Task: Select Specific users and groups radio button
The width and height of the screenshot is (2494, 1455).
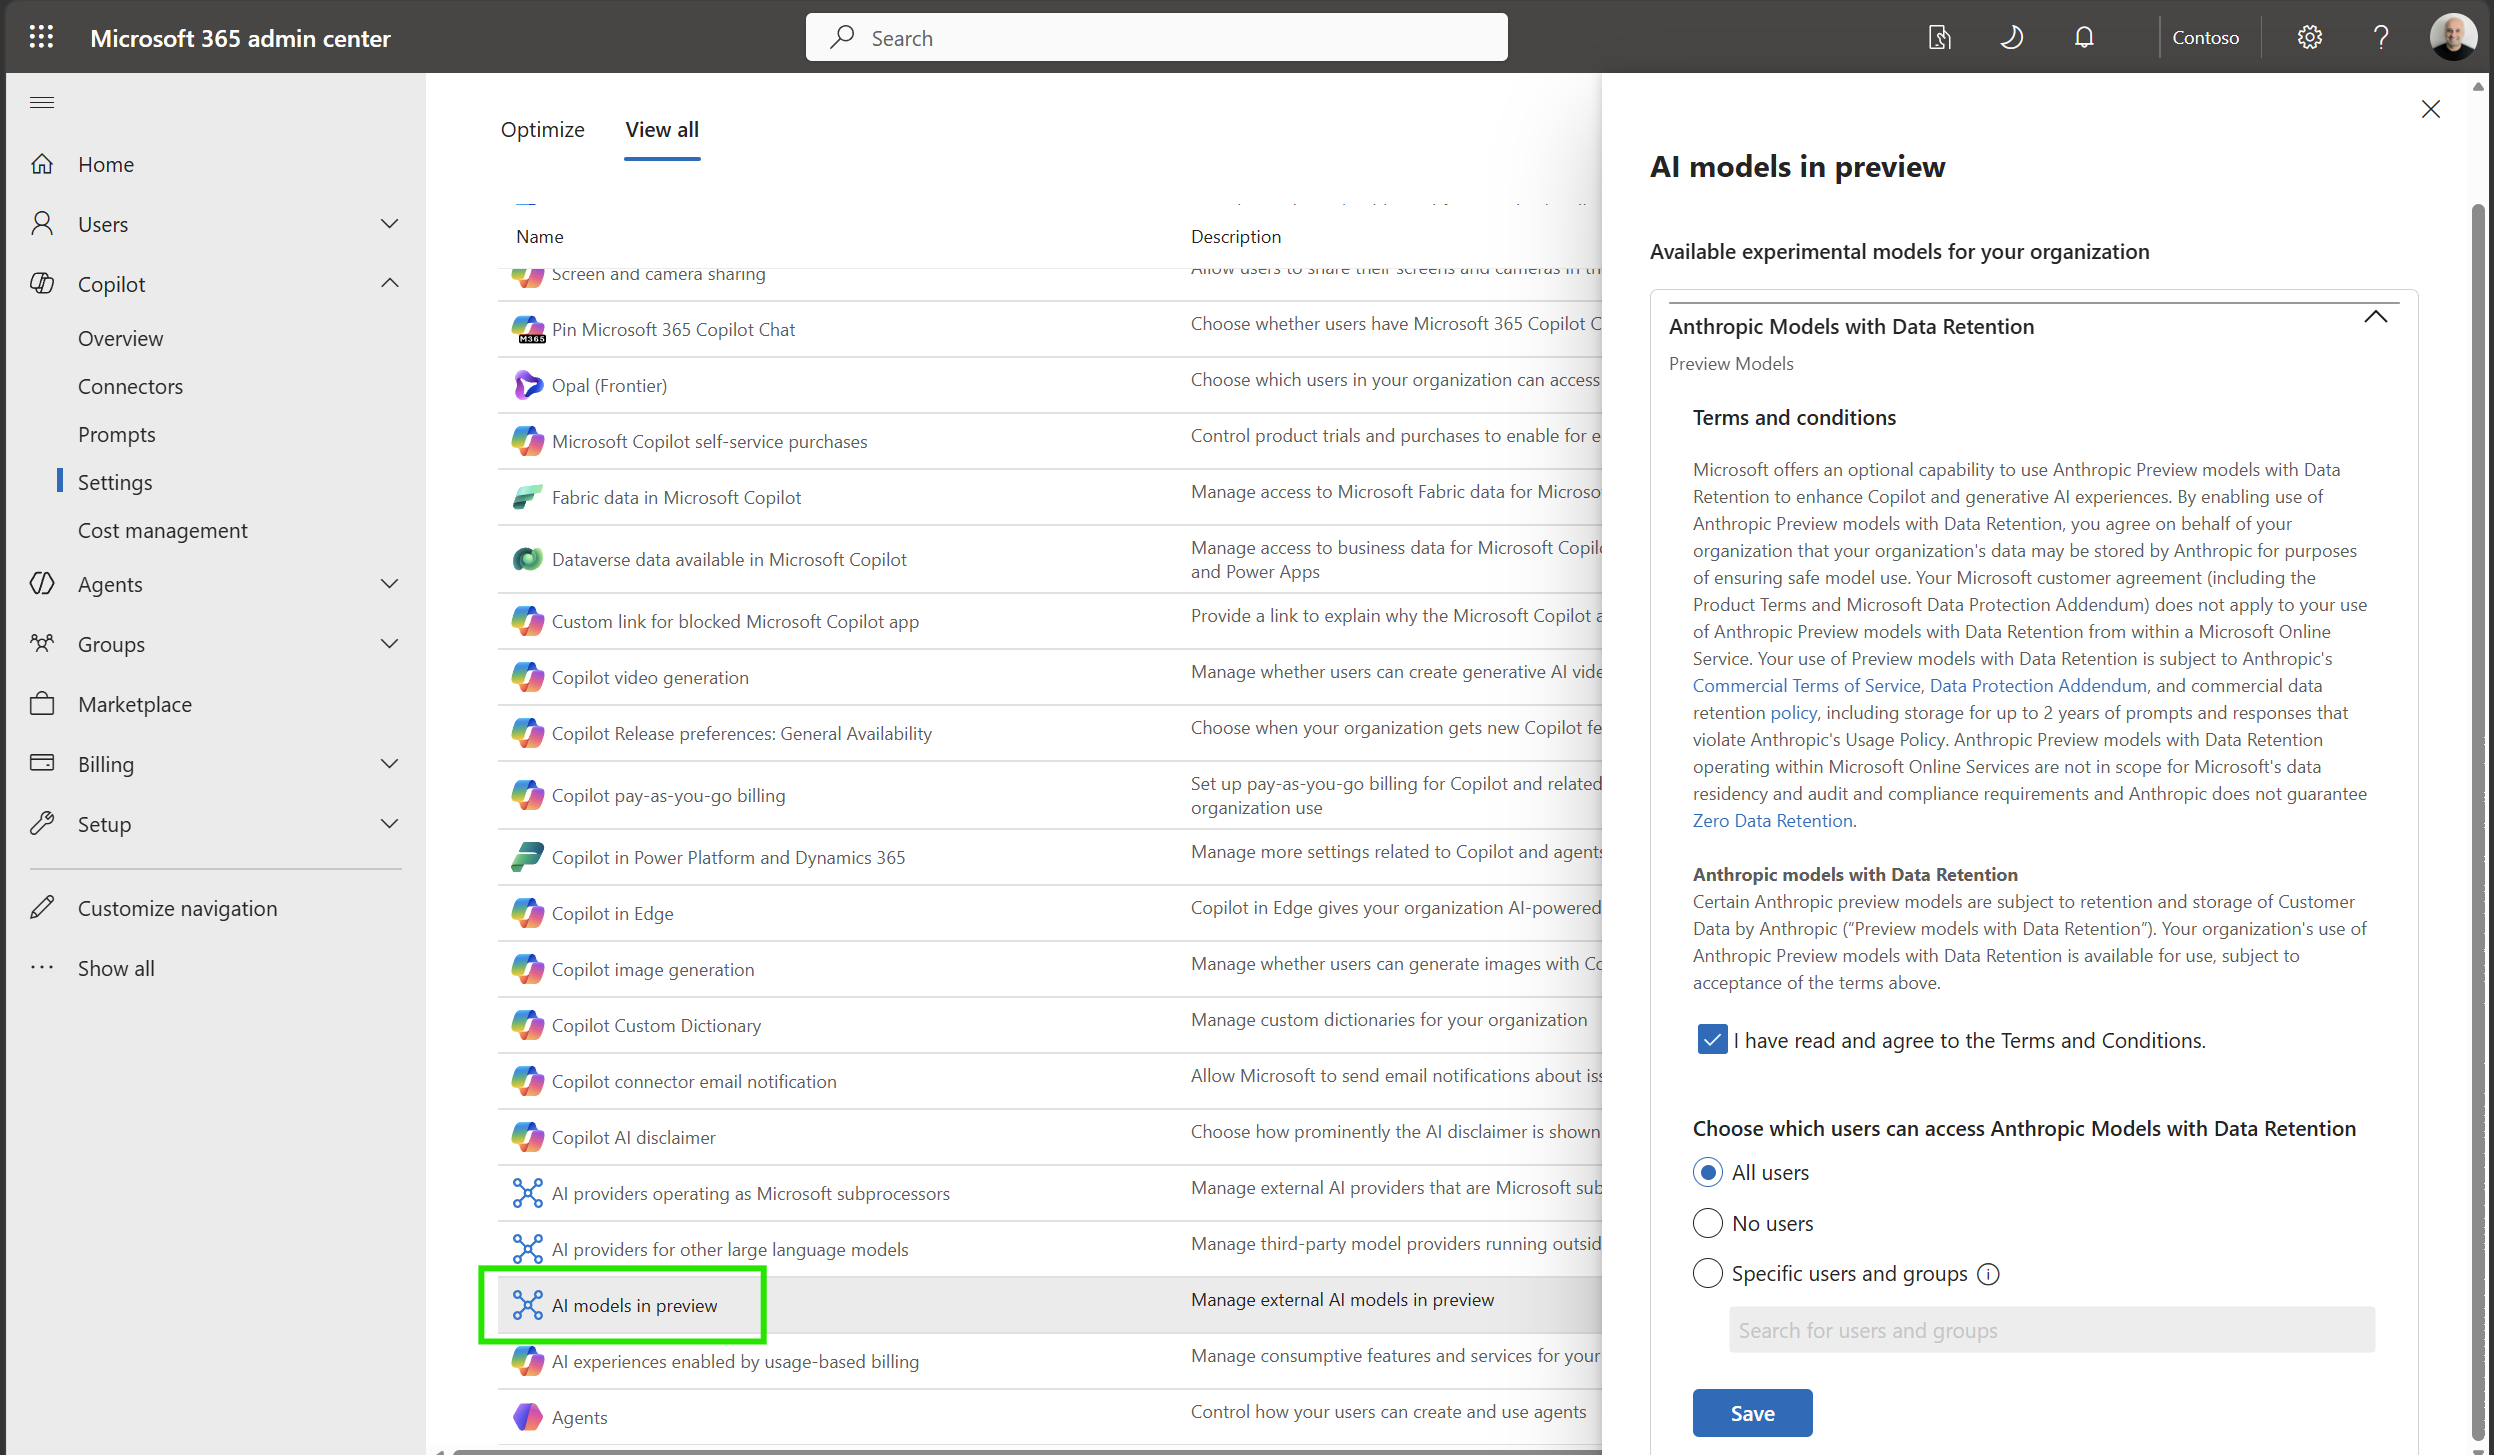Action: [x=1708, y=1274]
